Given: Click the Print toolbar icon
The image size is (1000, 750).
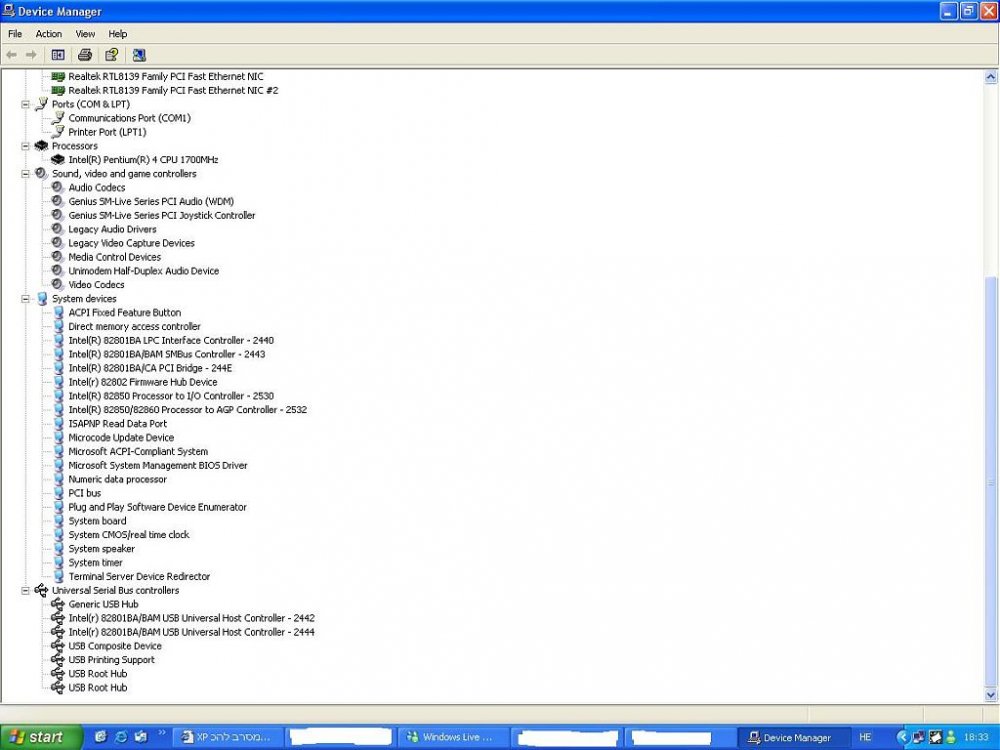Looking at the screenshot, I should 85,55.
